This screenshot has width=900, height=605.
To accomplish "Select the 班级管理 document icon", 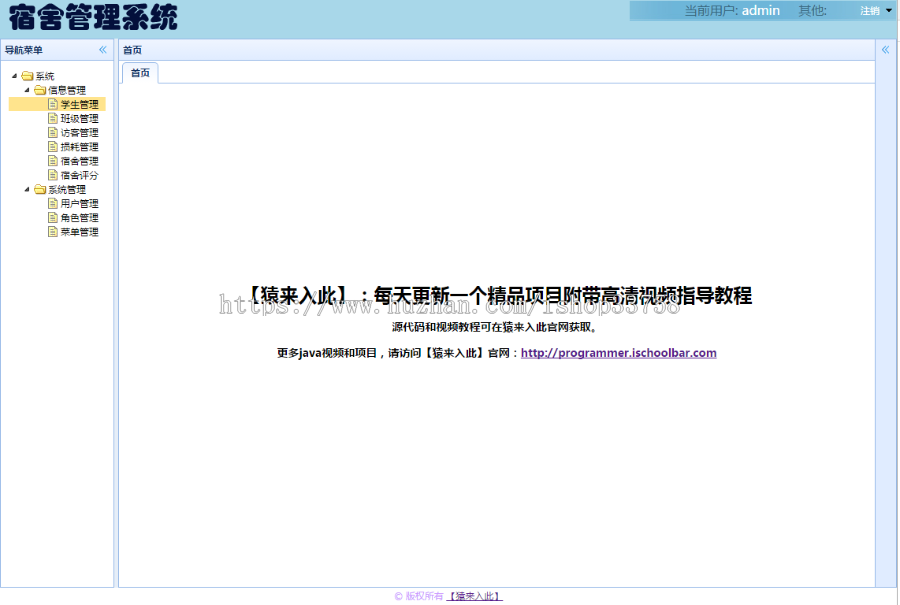I will tap(52, 118).
